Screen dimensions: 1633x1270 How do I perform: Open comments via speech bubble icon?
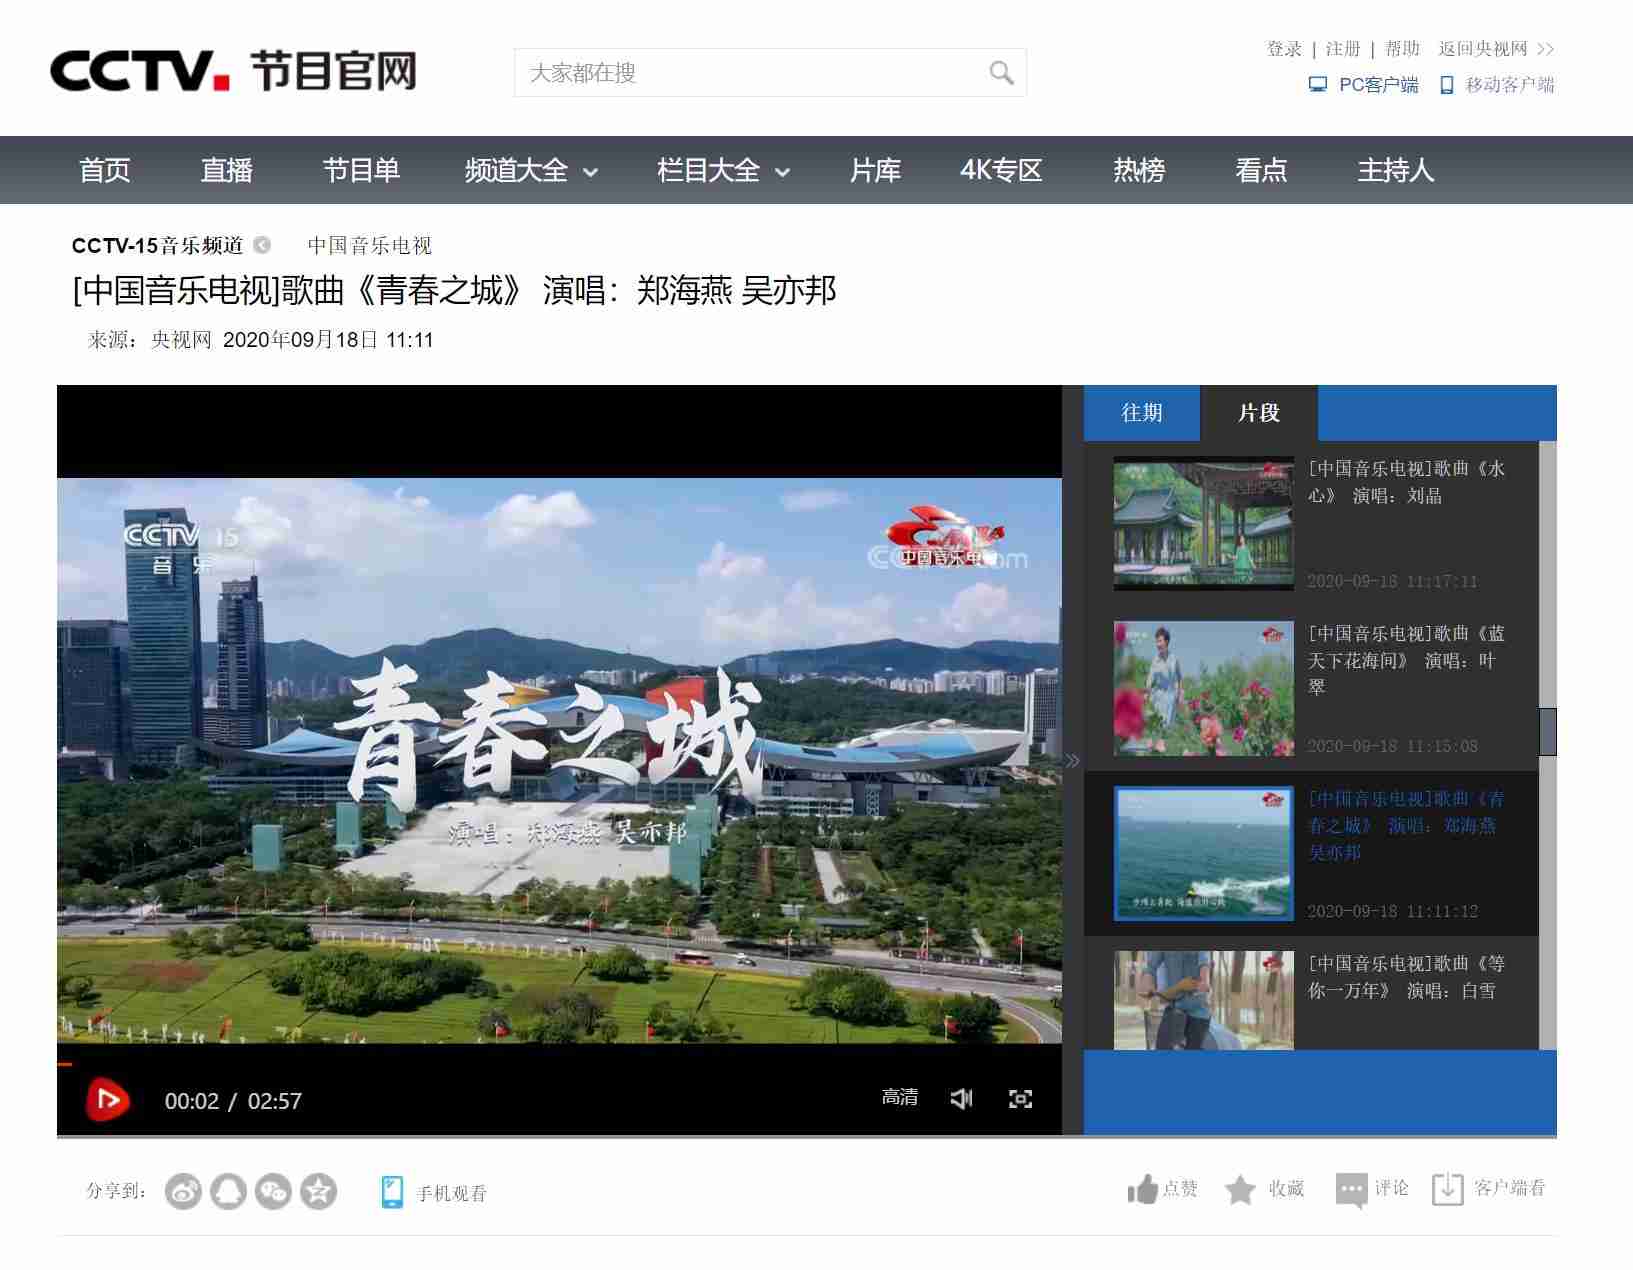click(x=1351, y=1190)
